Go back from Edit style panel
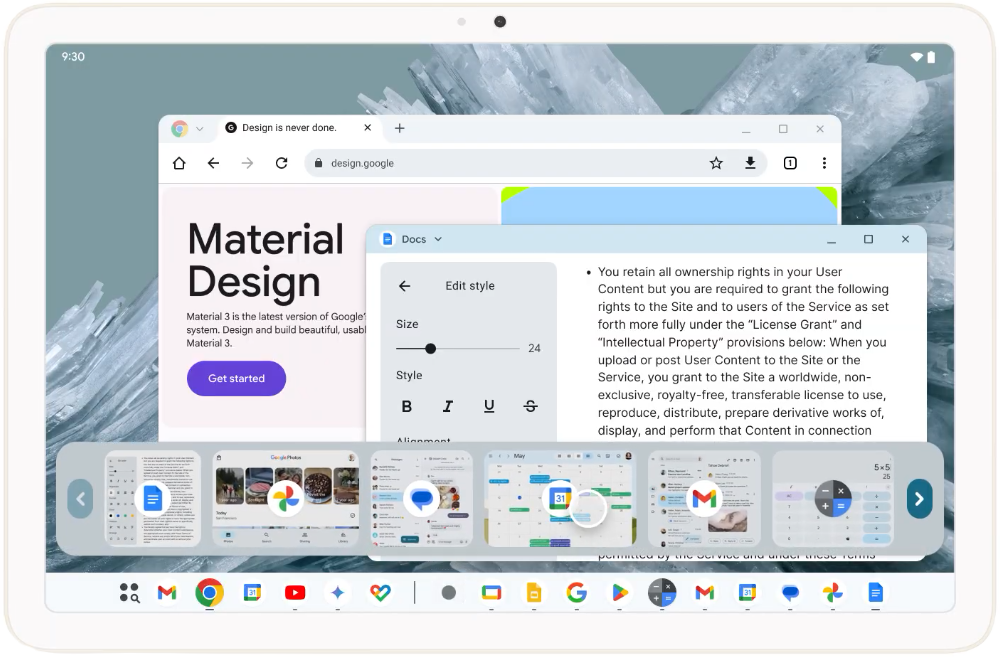This screenshot has height=658, width=1000. [x=404, y=286]
